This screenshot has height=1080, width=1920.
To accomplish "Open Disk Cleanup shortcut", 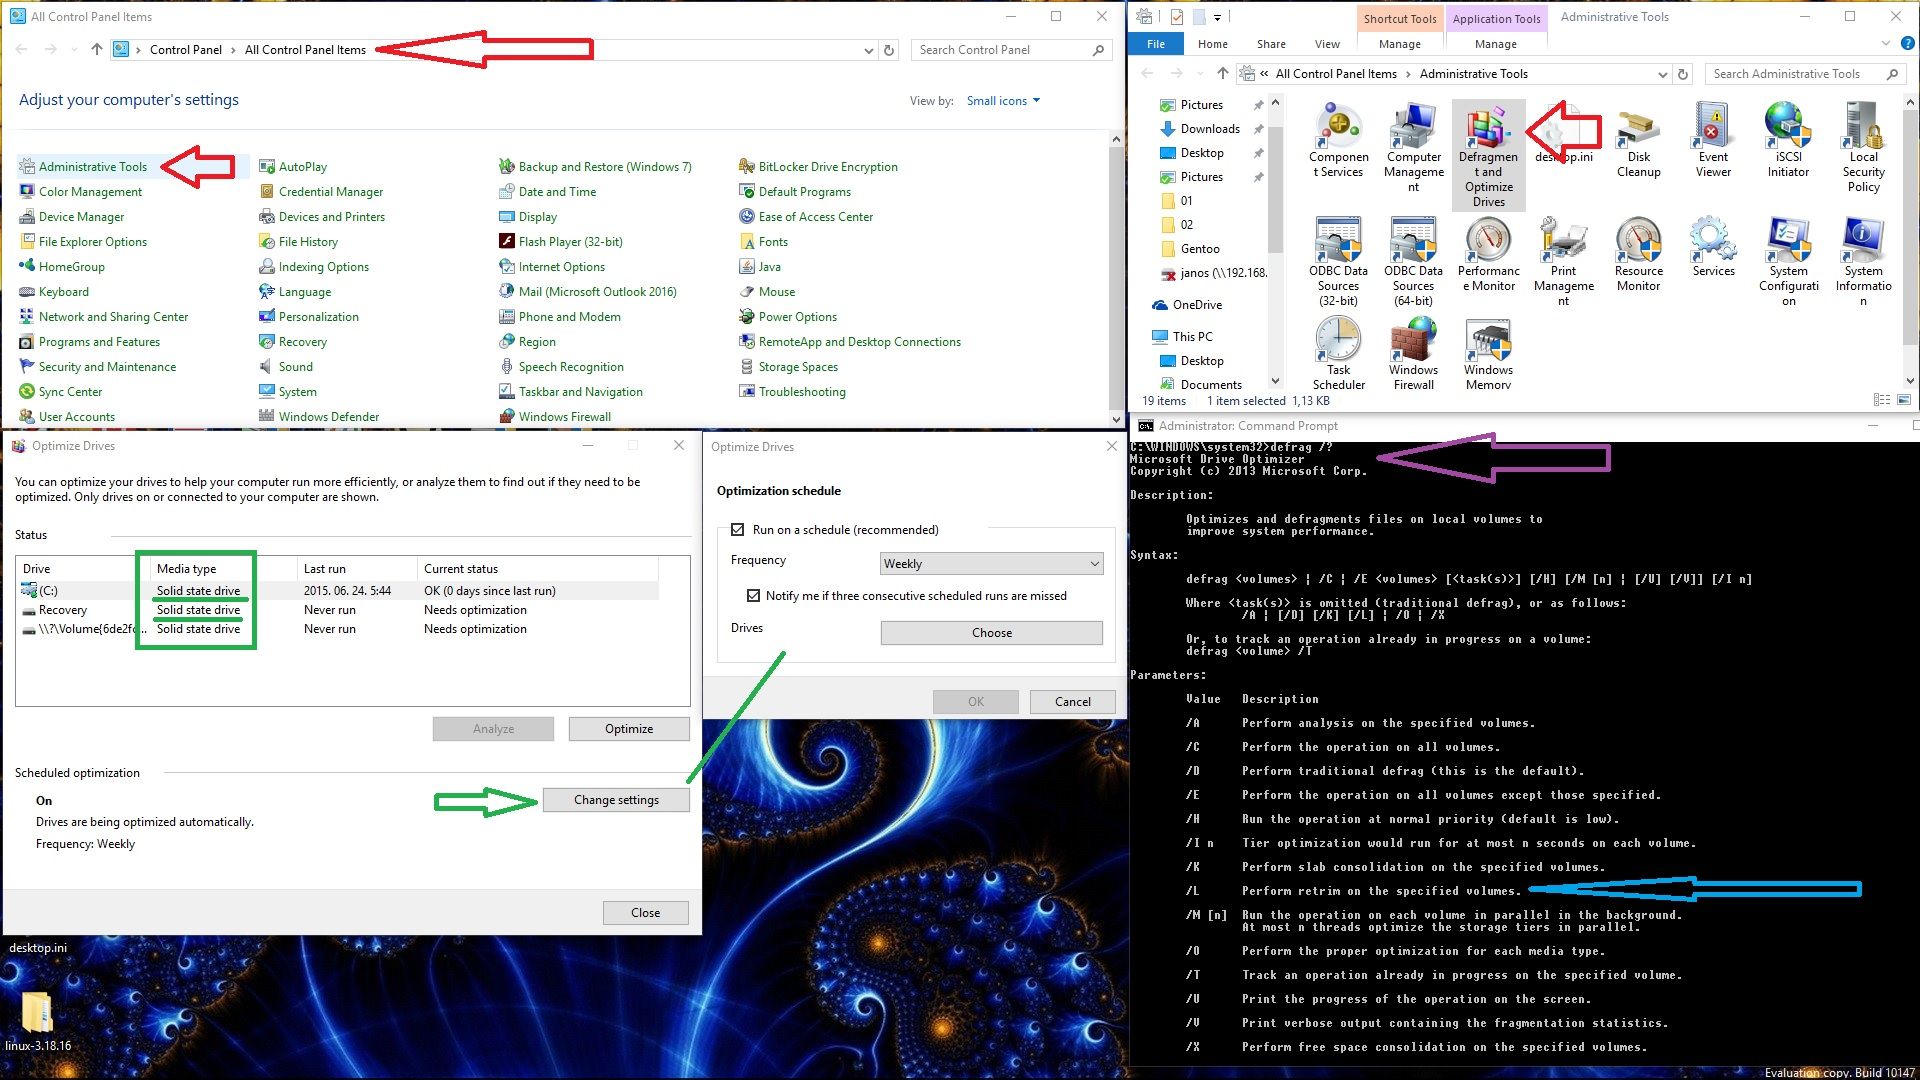I will point(1638,141).
